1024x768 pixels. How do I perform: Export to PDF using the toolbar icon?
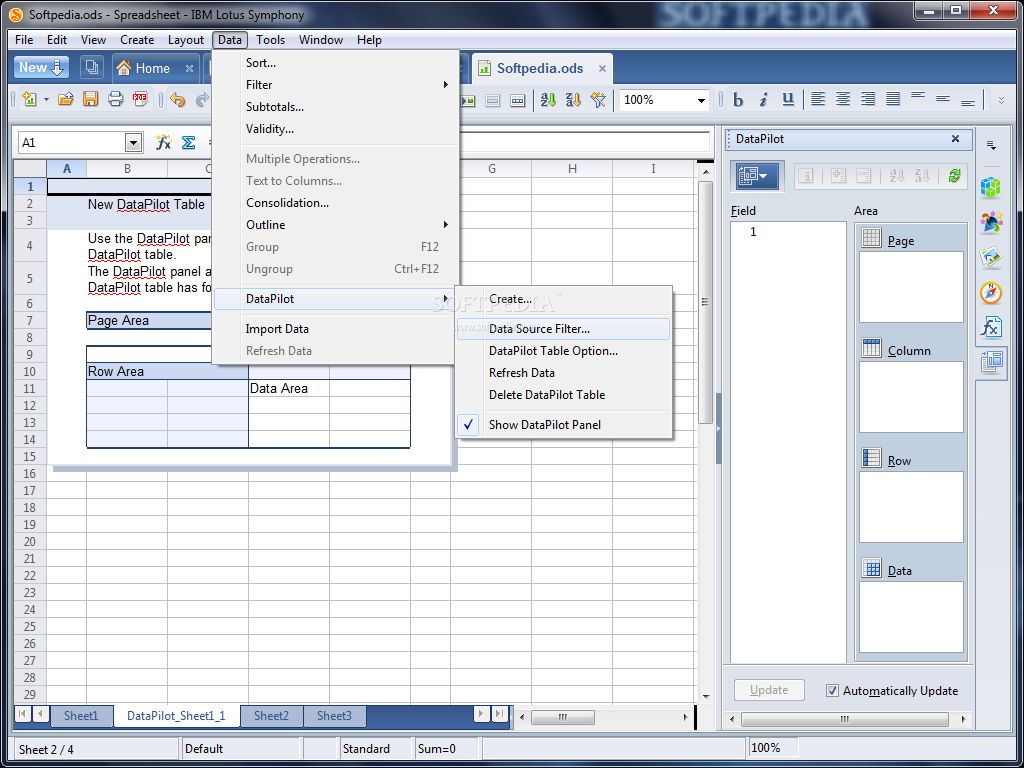(140, 99)
